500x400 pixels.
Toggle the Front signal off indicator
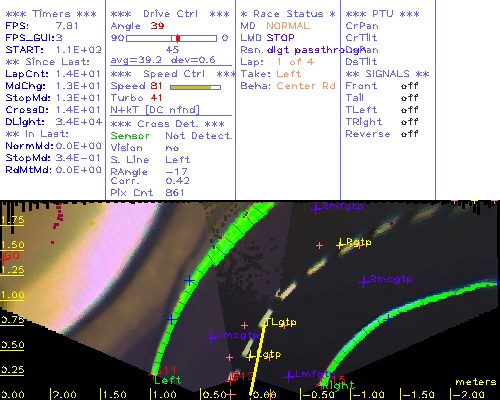(x=409, y=86)
